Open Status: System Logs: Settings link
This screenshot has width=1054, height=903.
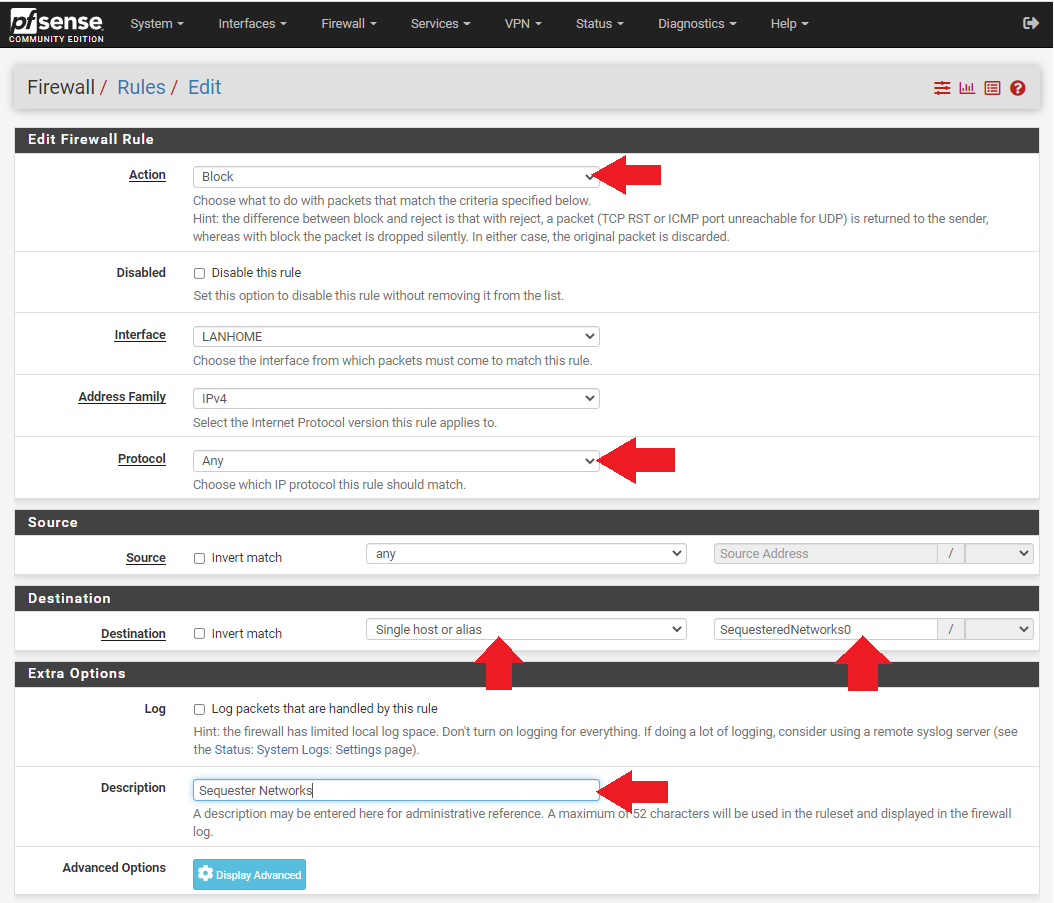pos(298,750)
